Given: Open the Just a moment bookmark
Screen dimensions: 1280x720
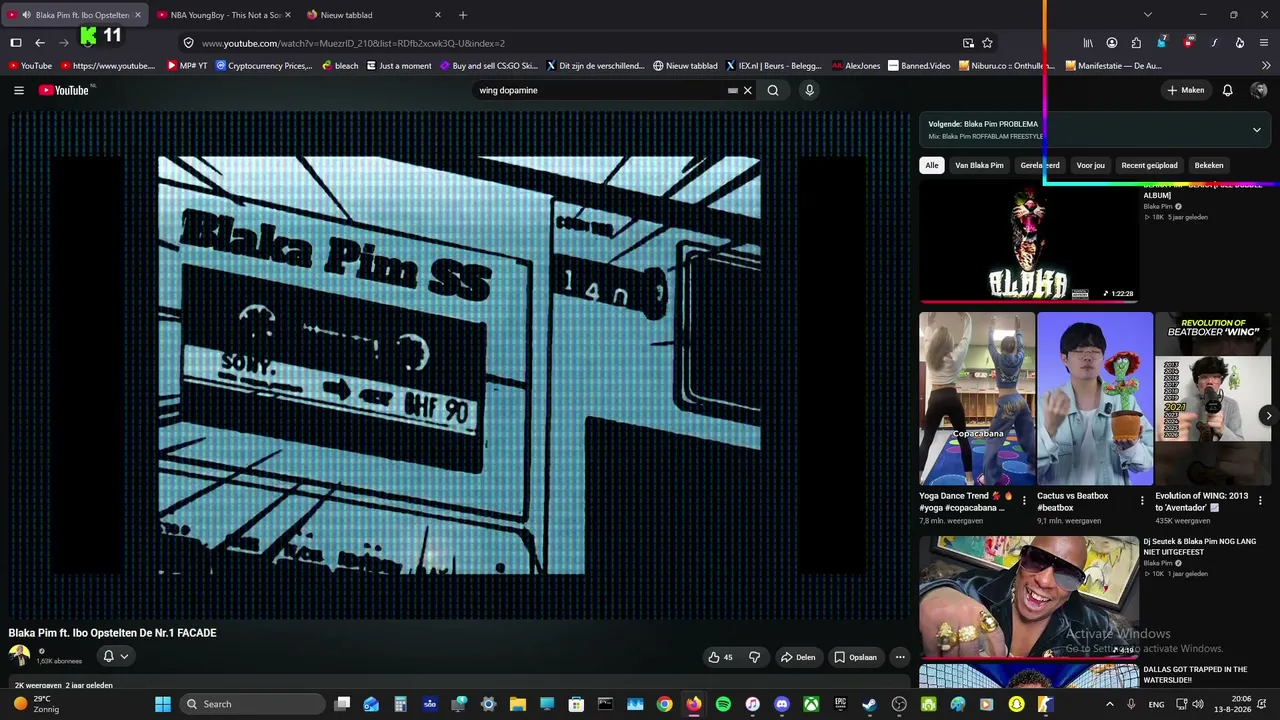Looking at the screenshot, I should pos(399,66).
